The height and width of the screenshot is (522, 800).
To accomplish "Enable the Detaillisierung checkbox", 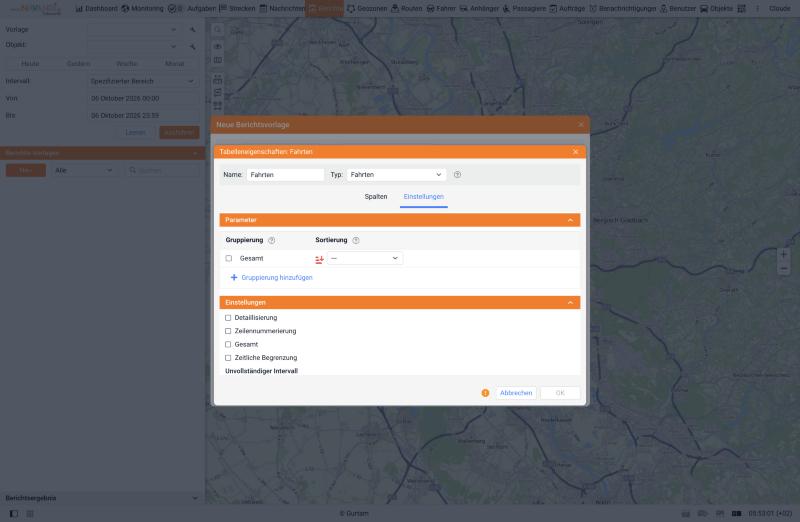I will [228, 318].
